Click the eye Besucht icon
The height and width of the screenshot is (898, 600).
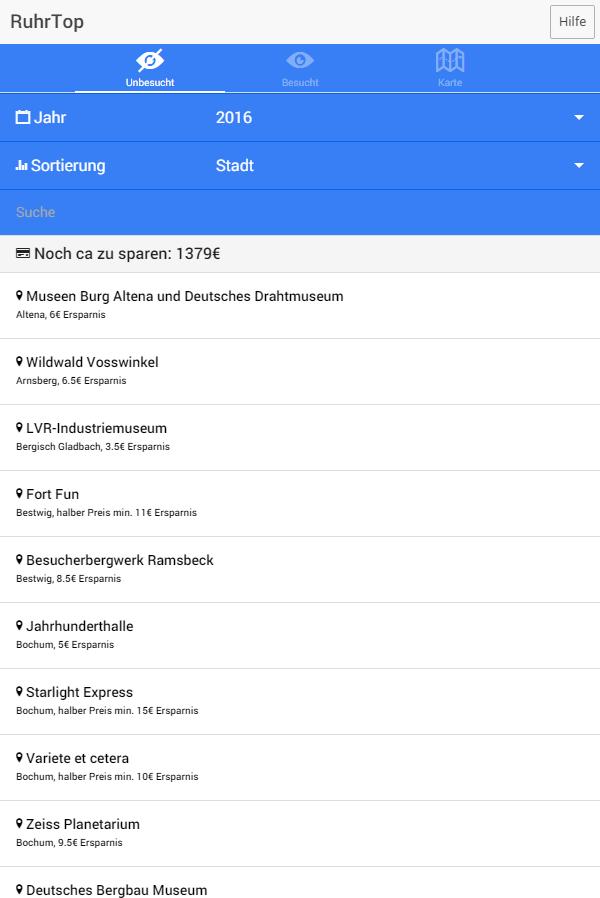click(x=300, y=60)
